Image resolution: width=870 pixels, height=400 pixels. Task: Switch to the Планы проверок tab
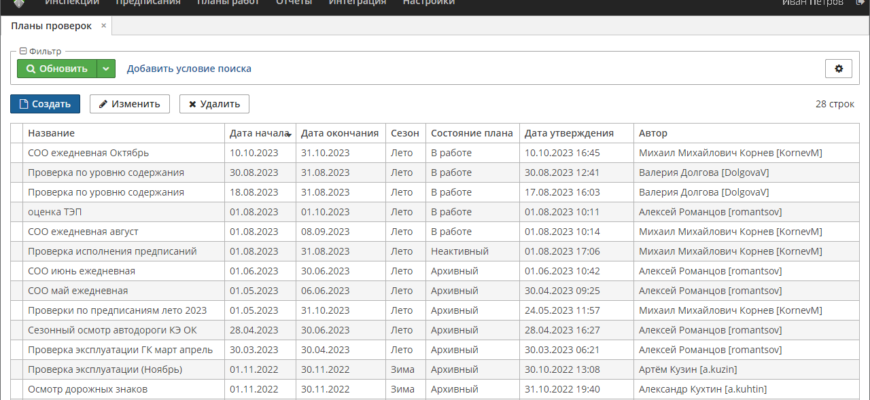coord(51,26)
